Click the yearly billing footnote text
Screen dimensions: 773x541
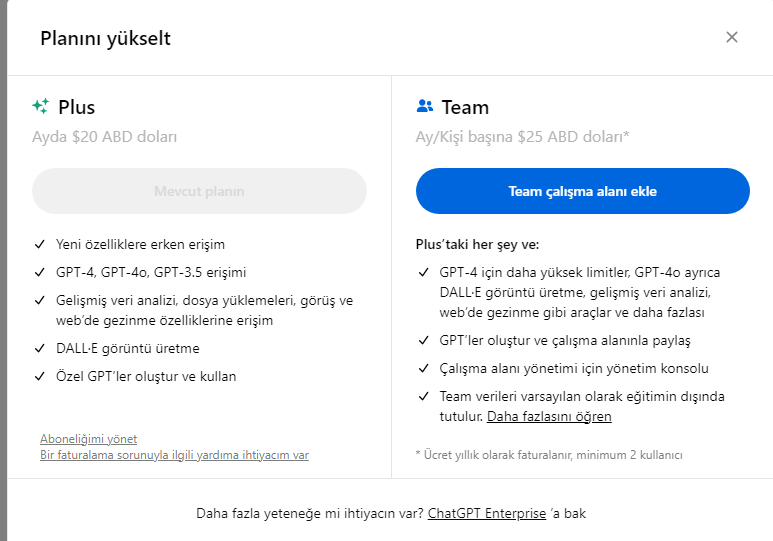point(549,455)
